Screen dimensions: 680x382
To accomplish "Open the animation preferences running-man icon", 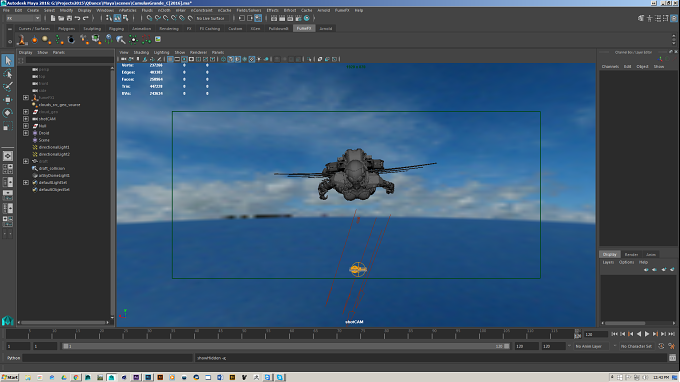I will 671,346.
